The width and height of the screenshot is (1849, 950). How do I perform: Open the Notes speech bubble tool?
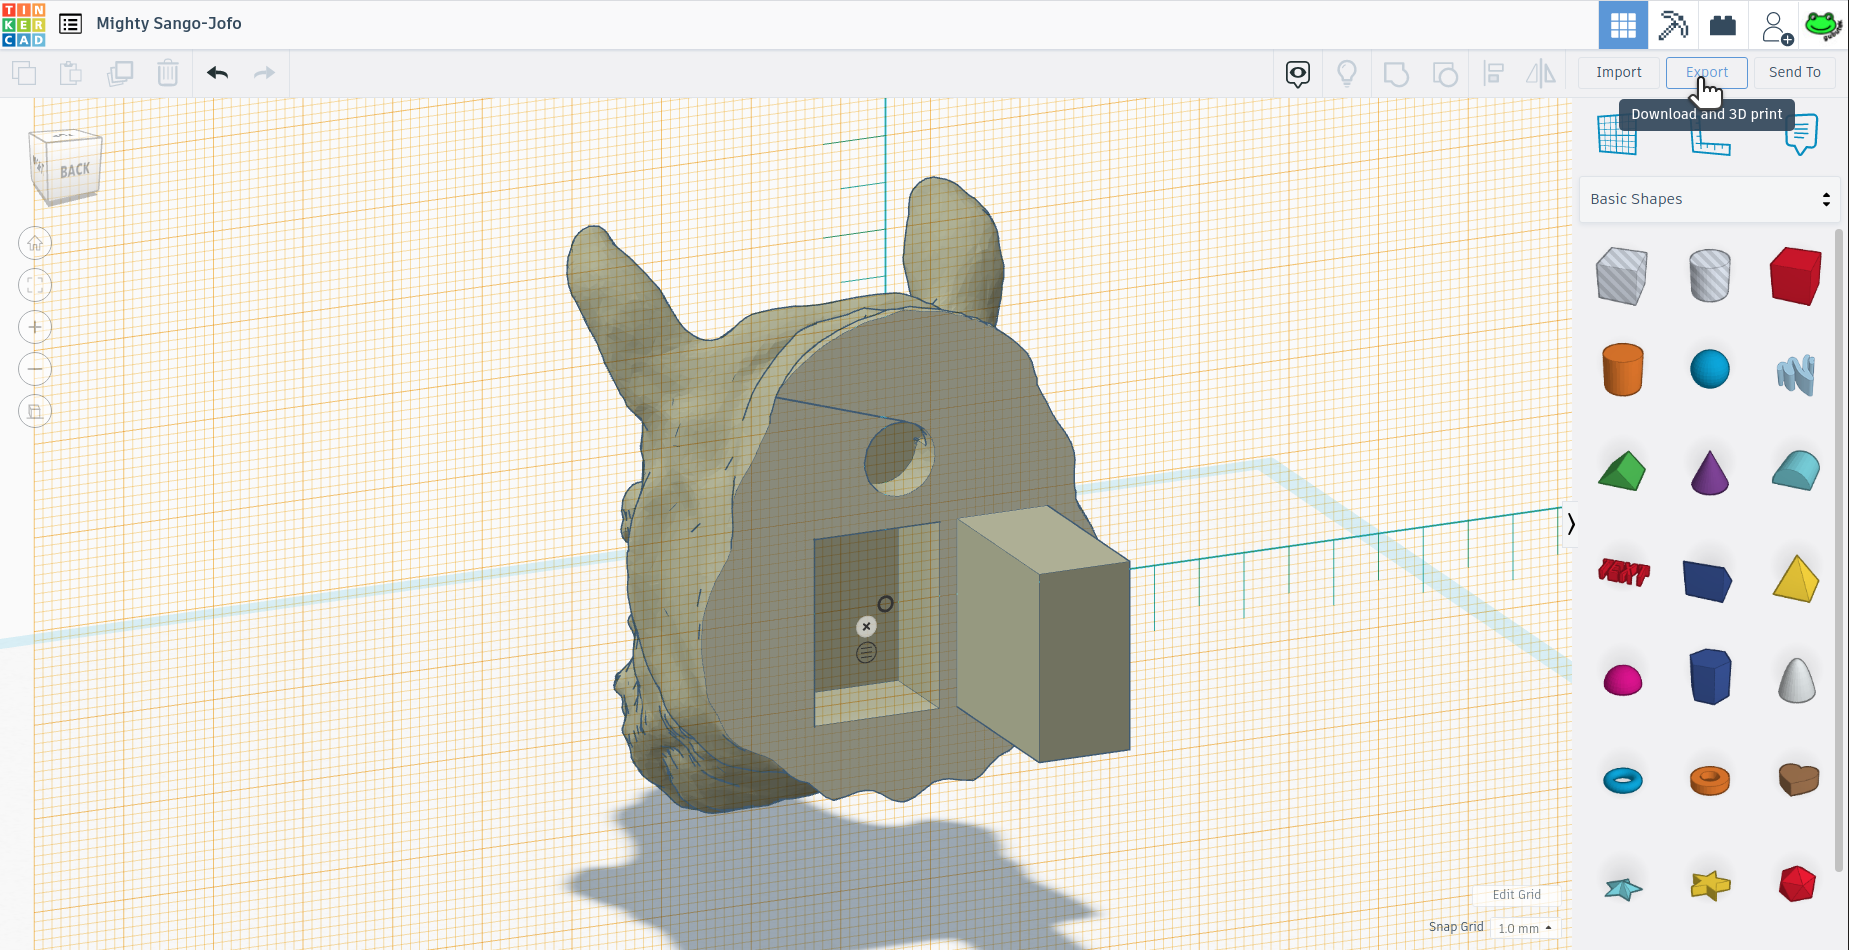(x=1801, y=135)
